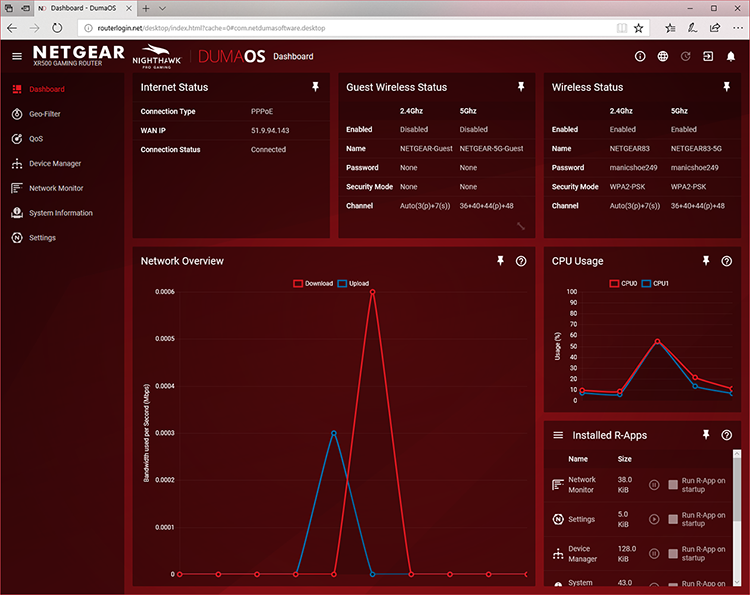Unpin the CPU Usage panel
750x595 pixels.
pyautogui.click(x=706, y=261)
